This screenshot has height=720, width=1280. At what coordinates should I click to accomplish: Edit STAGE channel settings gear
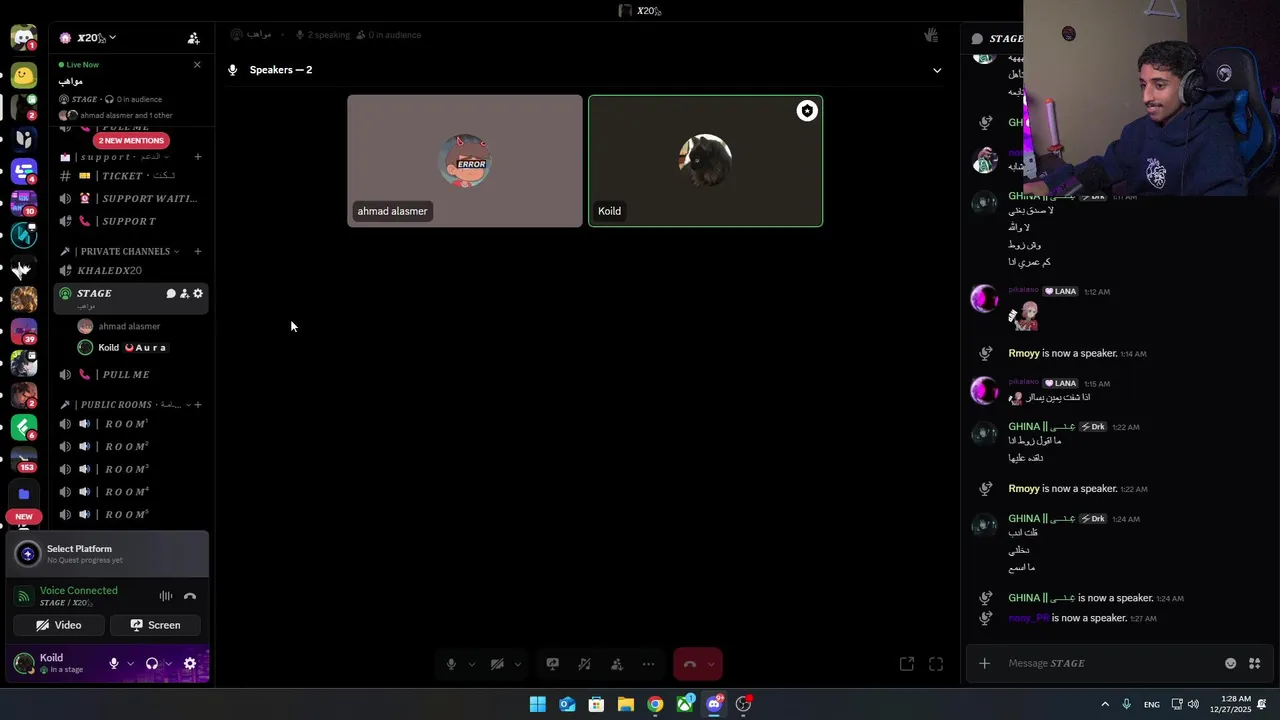click(198, 294)
